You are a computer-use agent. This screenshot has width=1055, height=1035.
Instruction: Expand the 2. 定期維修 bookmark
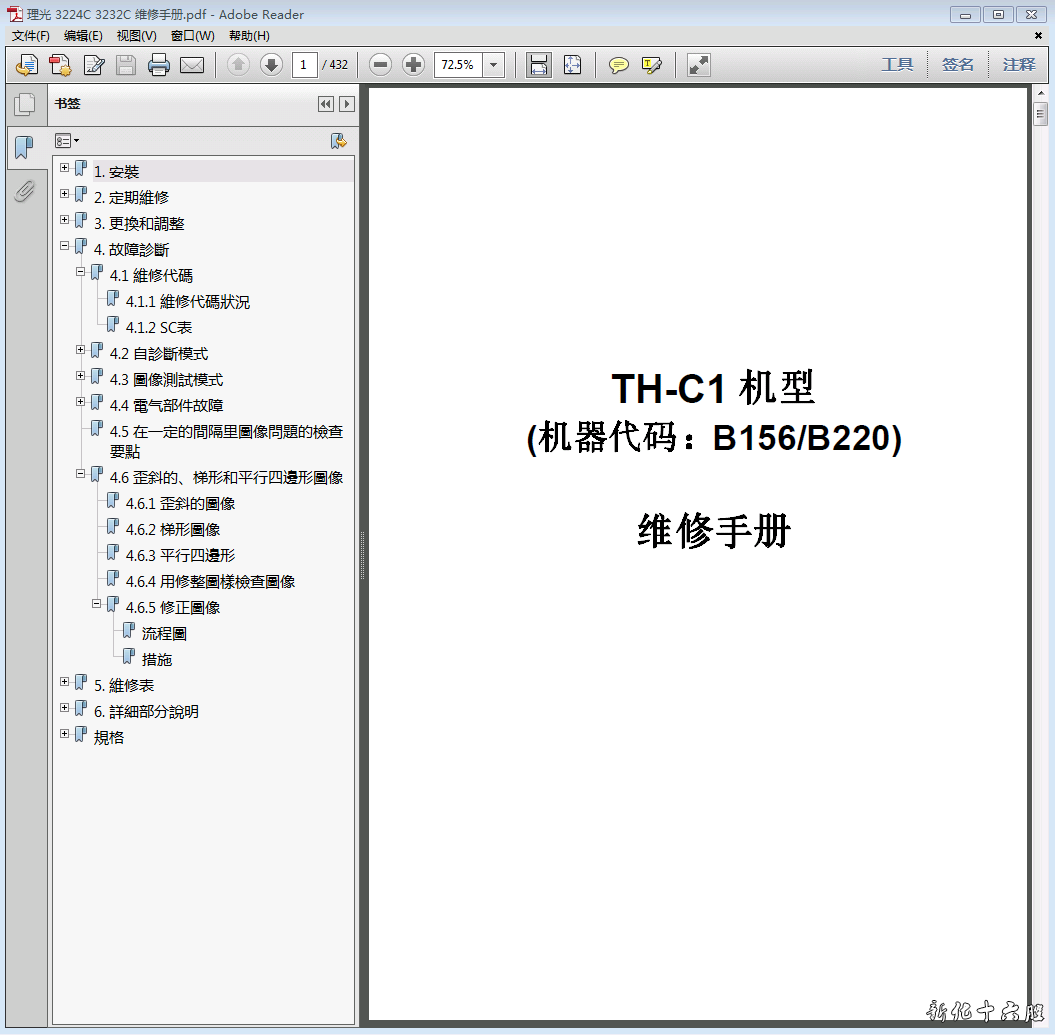pos(65,194)
